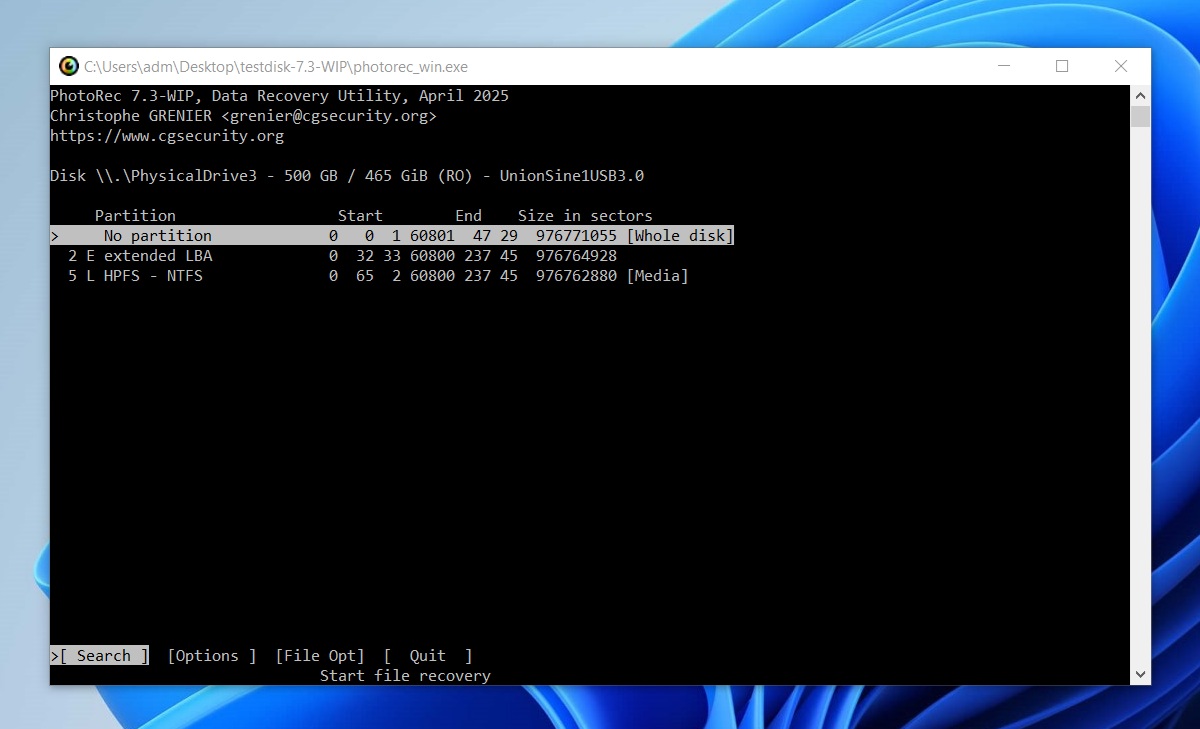The width and height of the screenshot is (1200, 729).
Task: Click the disk description line for PhysicalDrive3
Action: [347, 175]
